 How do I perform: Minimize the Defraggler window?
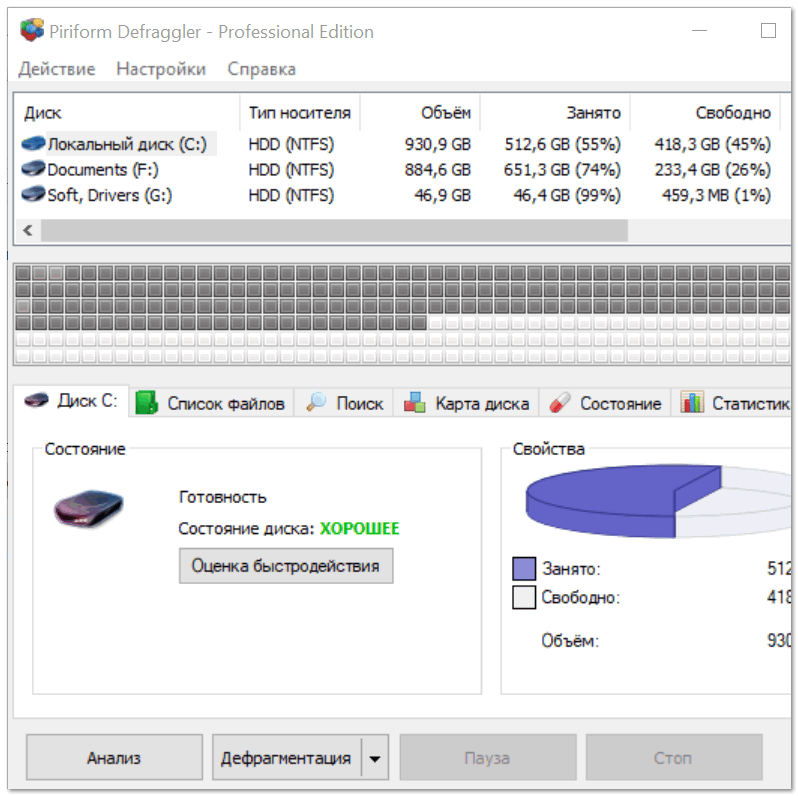tap(700, 31)
